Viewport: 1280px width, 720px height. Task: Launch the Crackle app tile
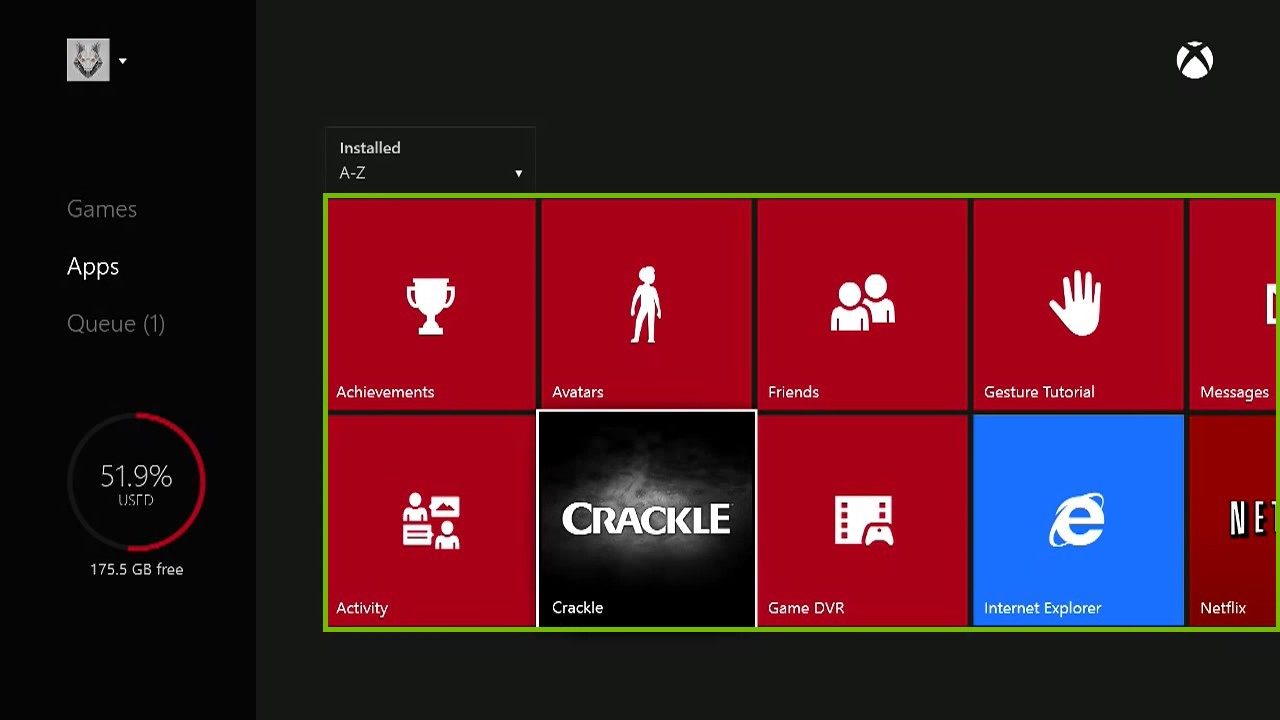coord(646,520)
